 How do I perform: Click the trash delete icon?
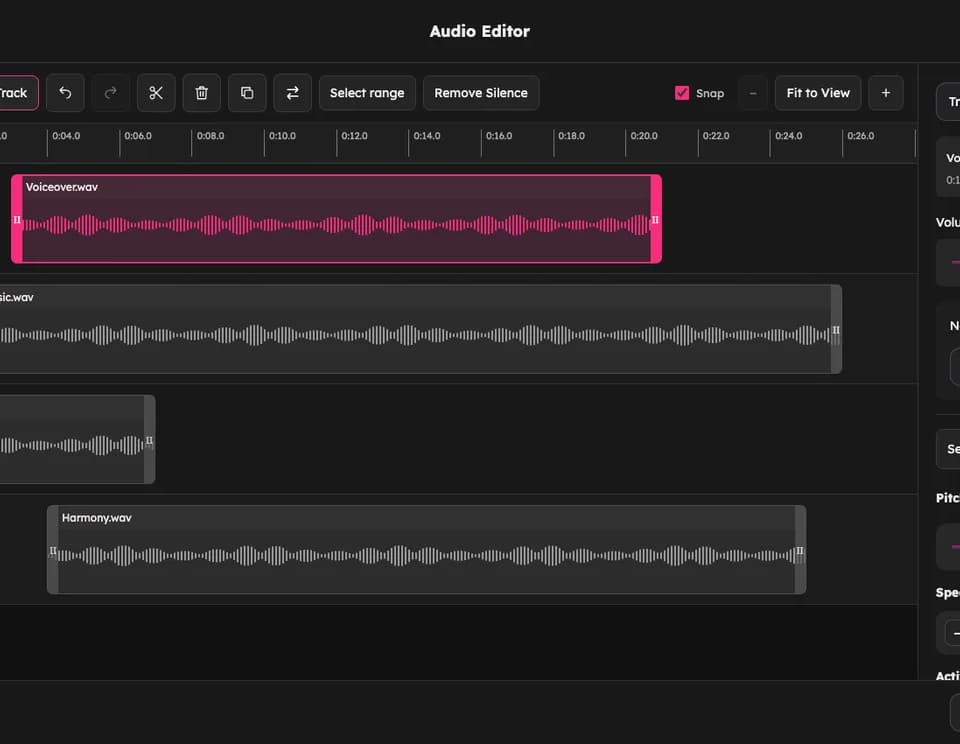tap(201, 93)
